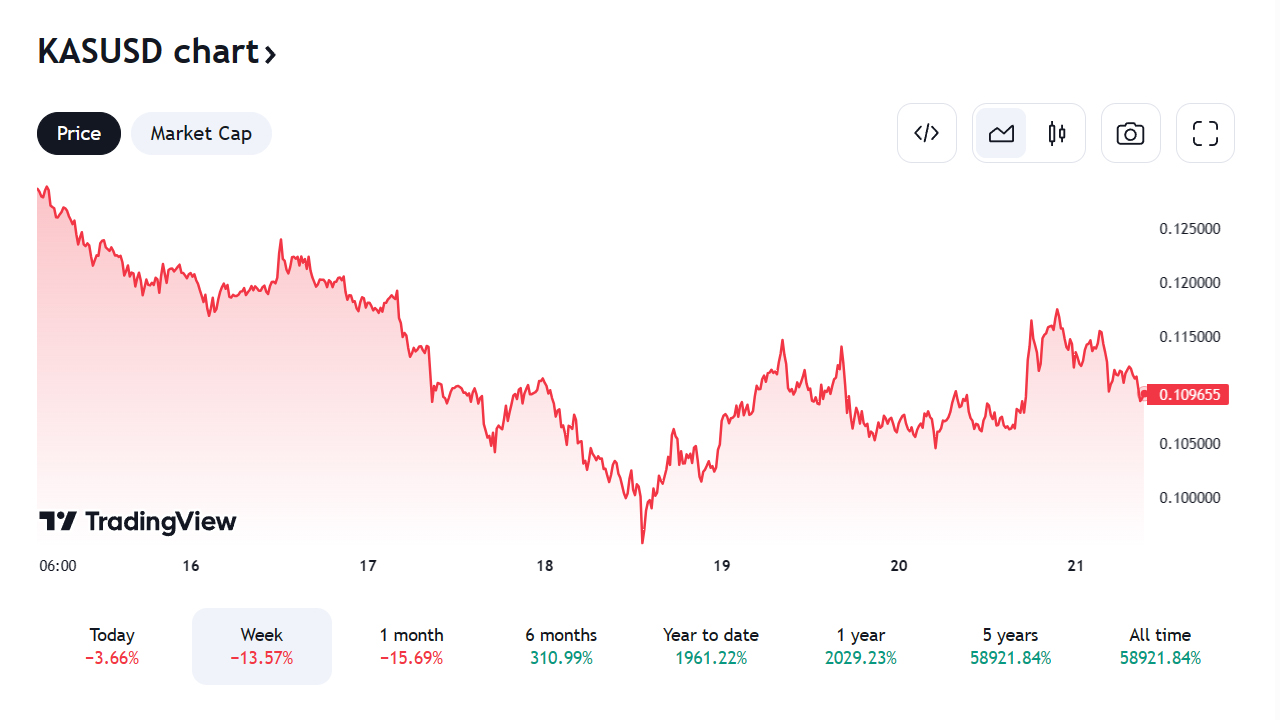The height and width of the screenshot is (720, 1280).
Task: Click the date 18 on time axis
Action: tap(544, 566)
